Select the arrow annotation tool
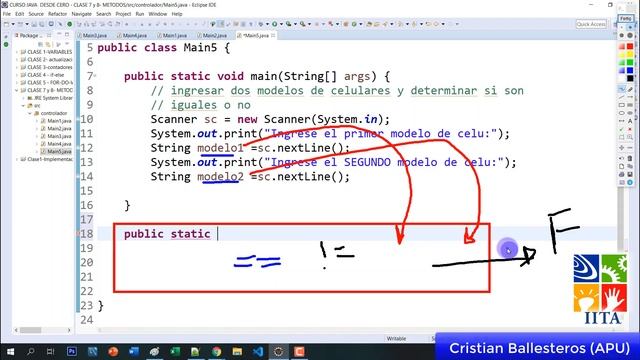The height and width of the screenshot is (360, 640). pos(630,97)
